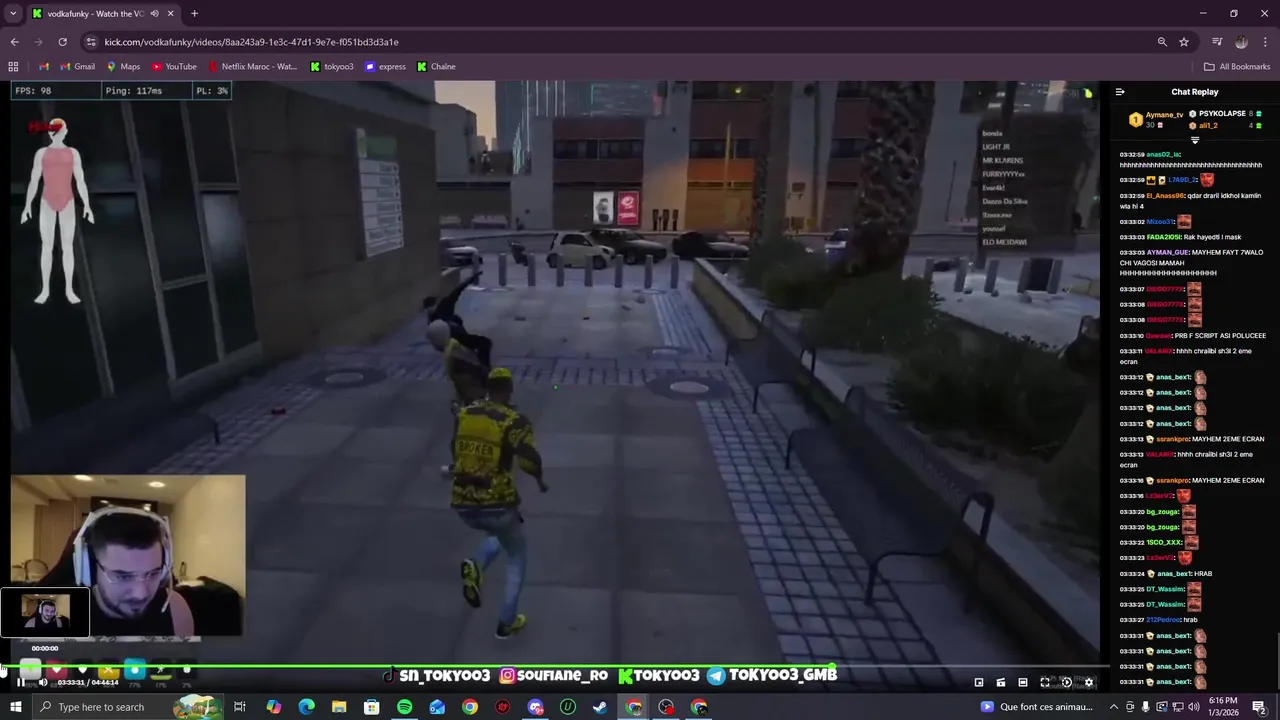Image resolution: width=1280 pixels, height=720 pixels.
Task: Mute tab via speaker icon on tab
Action: pyautogui.click(x=154, y=14)
